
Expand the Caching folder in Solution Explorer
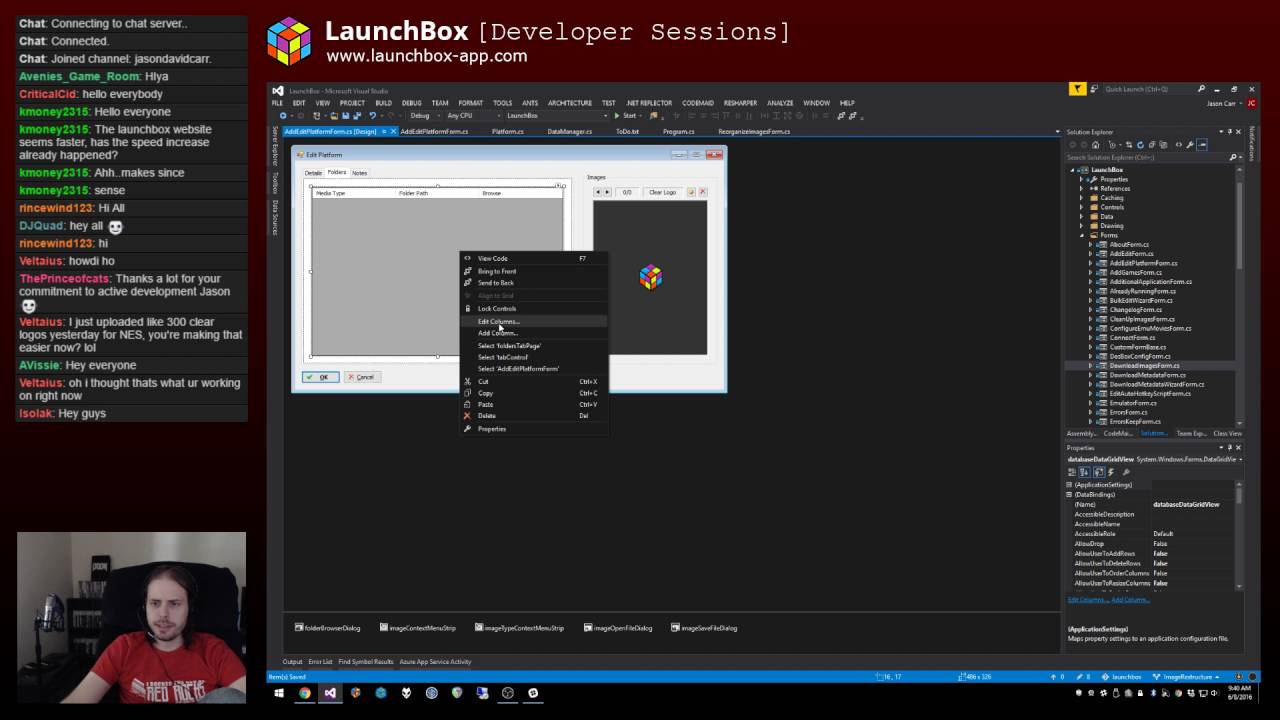(x=1081, y=198)
